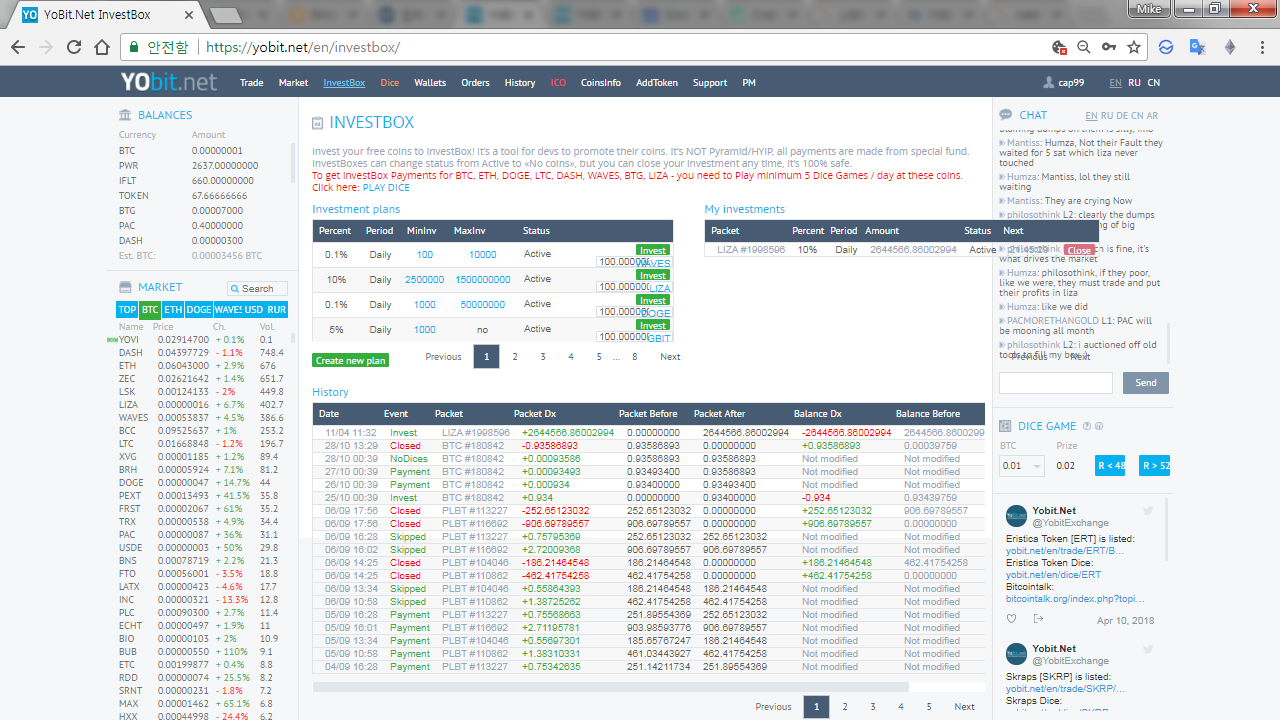
Task: Switch chat room to DE
Action: pyautogui.click(x=1122, y=116)
